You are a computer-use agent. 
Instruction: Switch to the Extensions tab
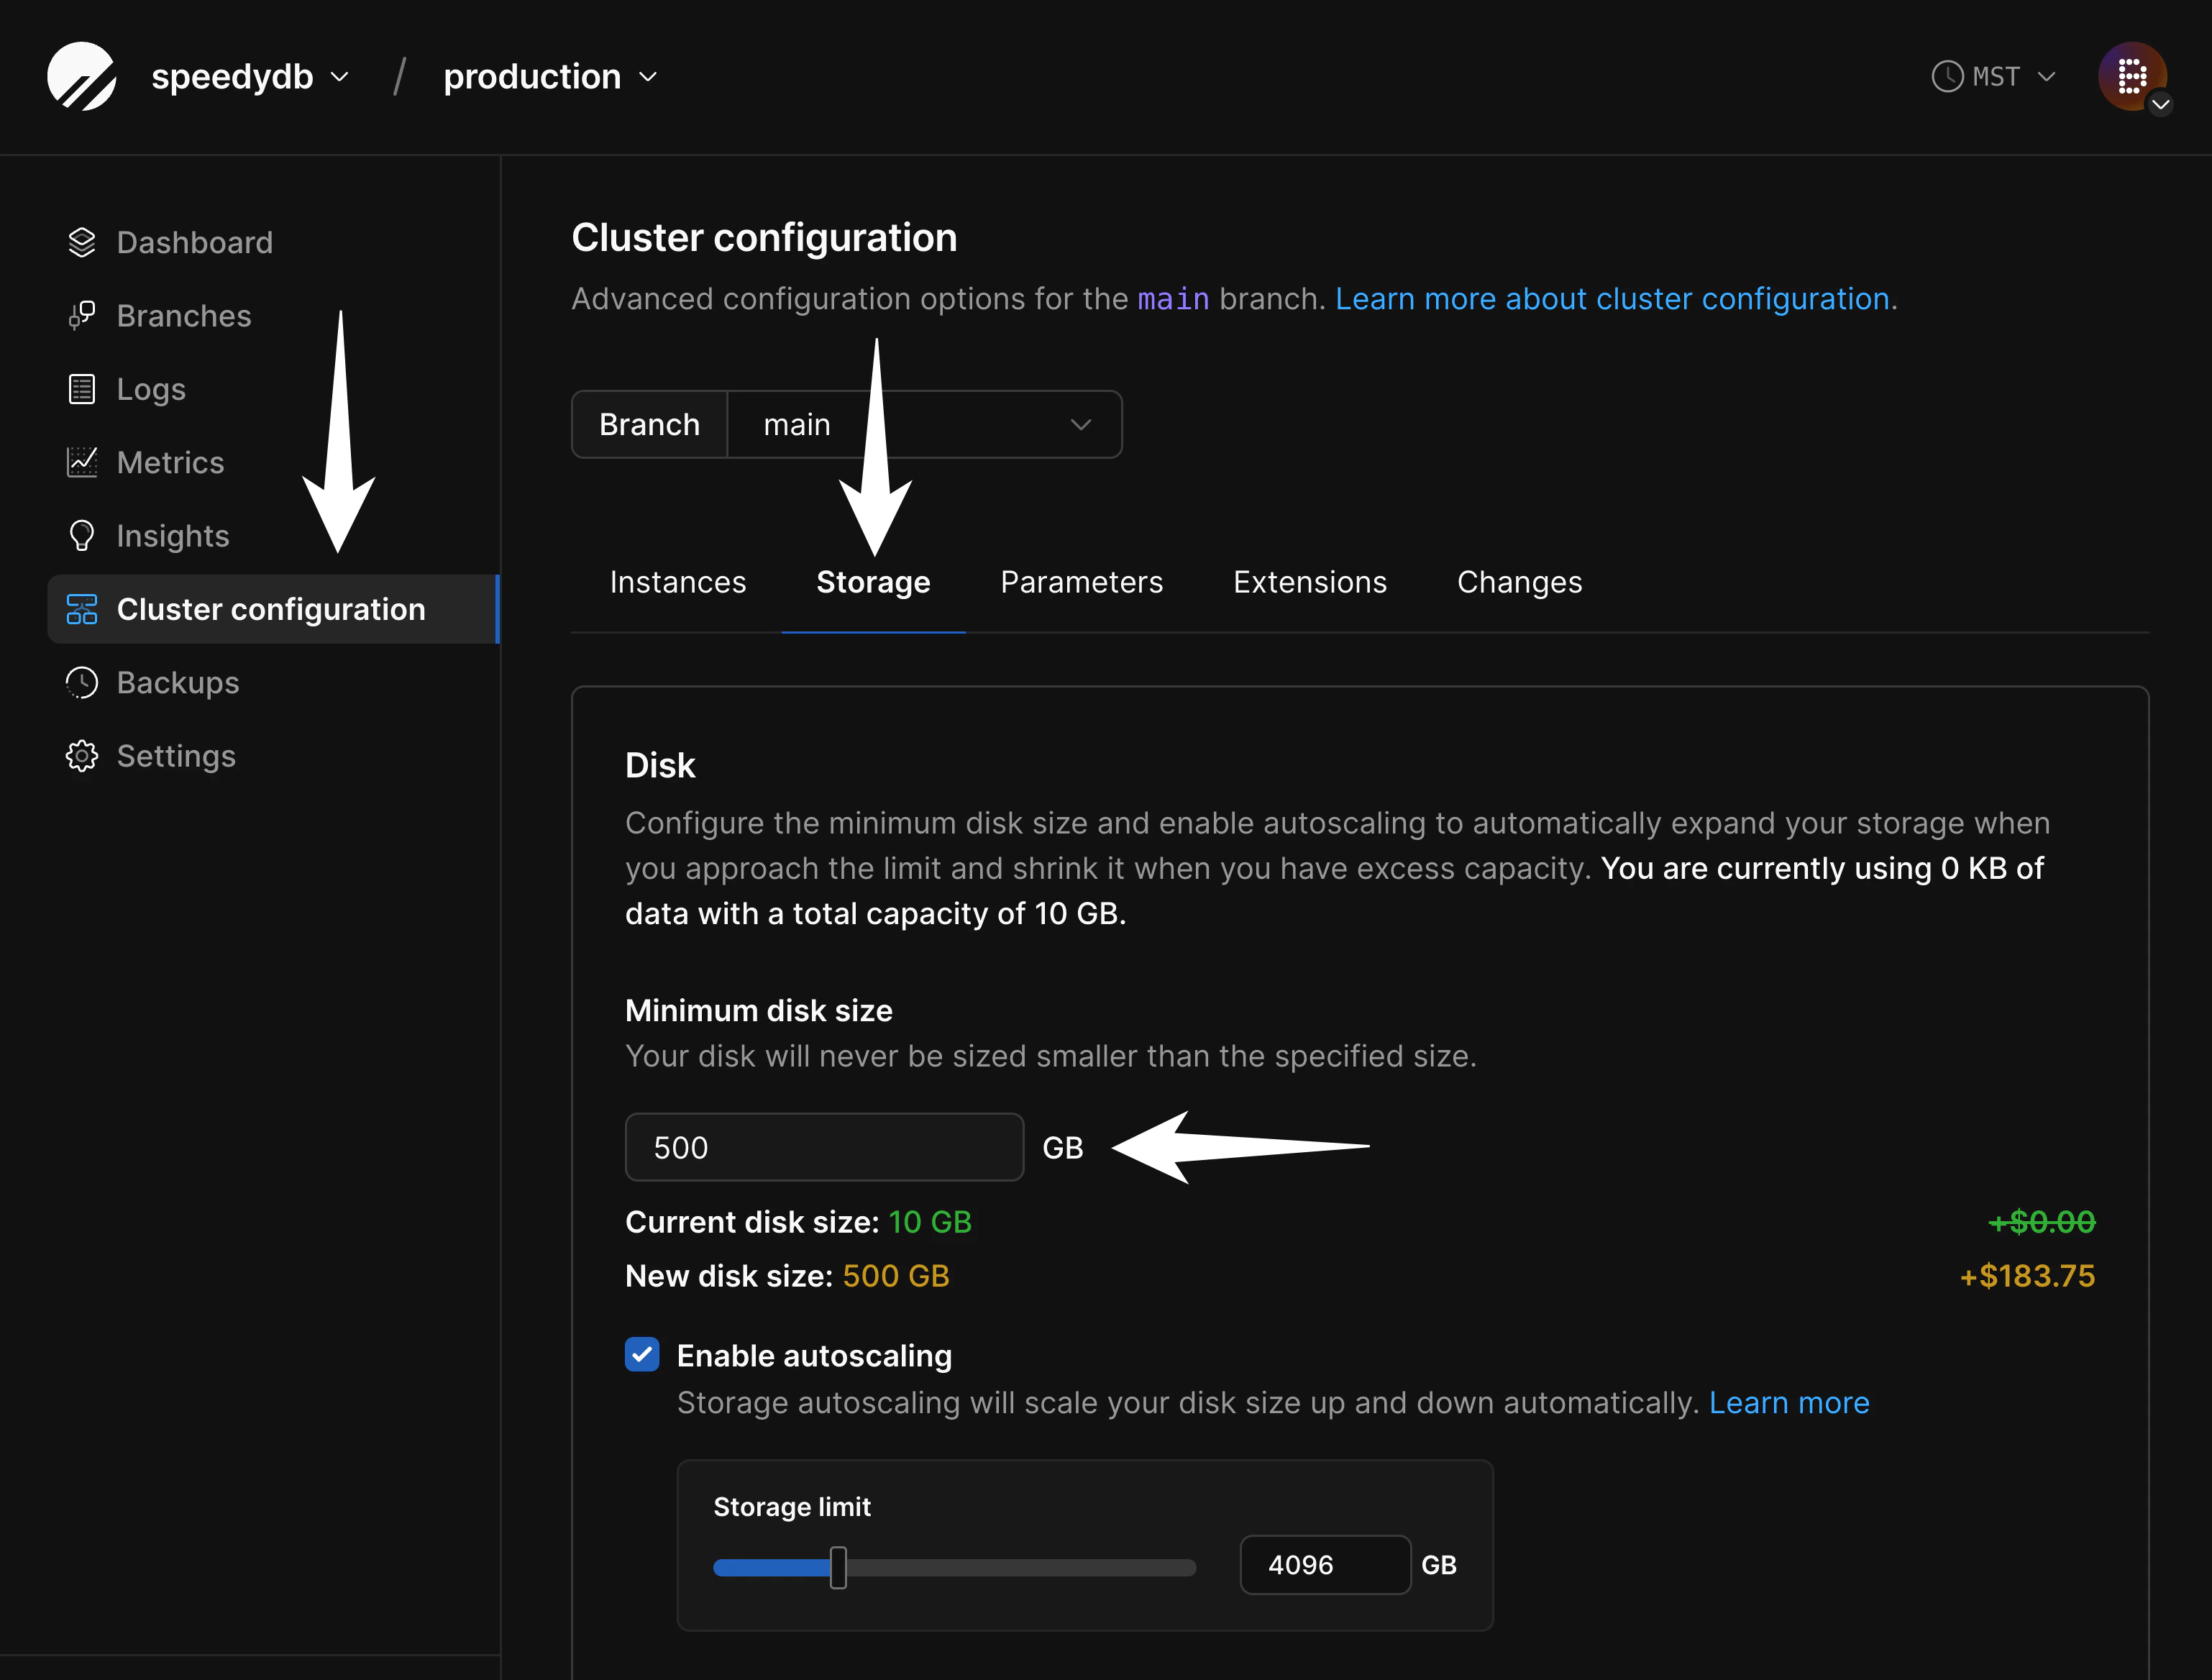click(1309, 582)
